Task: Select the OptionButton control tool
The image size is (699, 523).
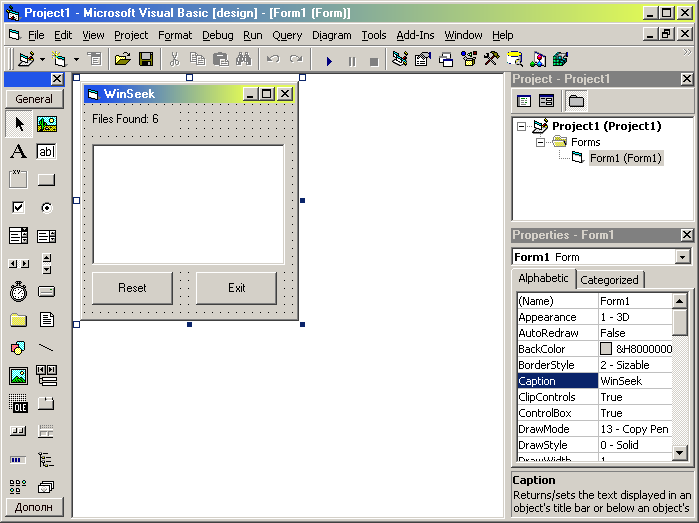Action: (46, 207)
